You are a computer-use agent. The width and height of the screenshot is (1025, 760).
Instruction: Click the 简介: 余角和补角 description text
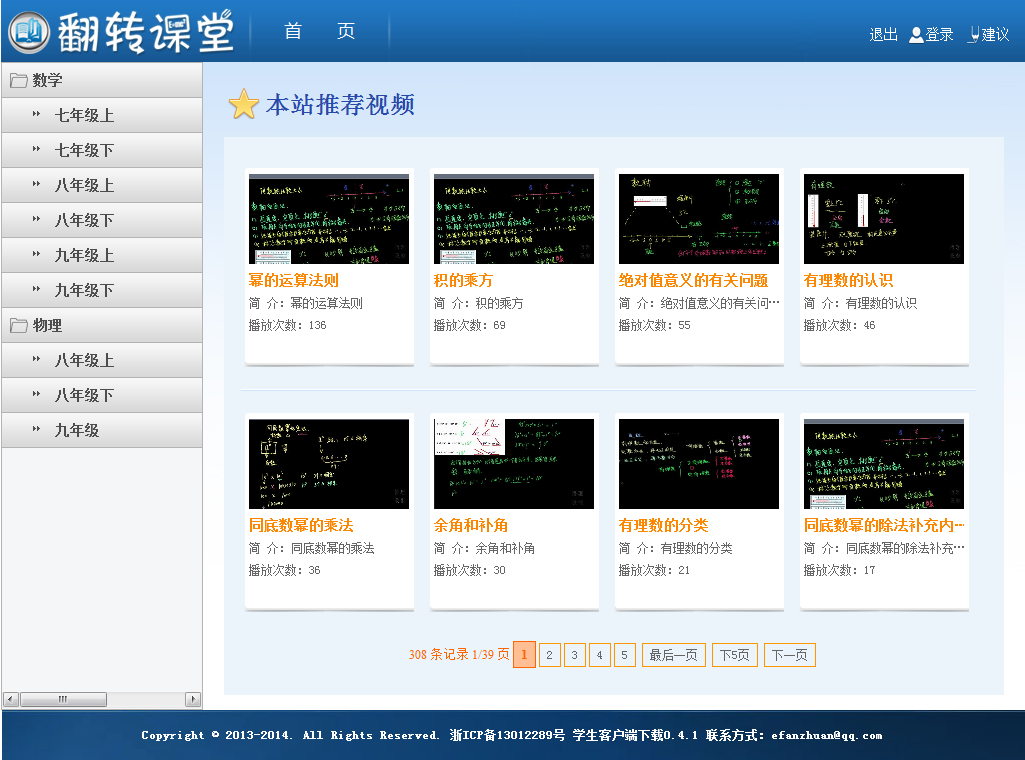pyautogui.click(x=484, y=548)
